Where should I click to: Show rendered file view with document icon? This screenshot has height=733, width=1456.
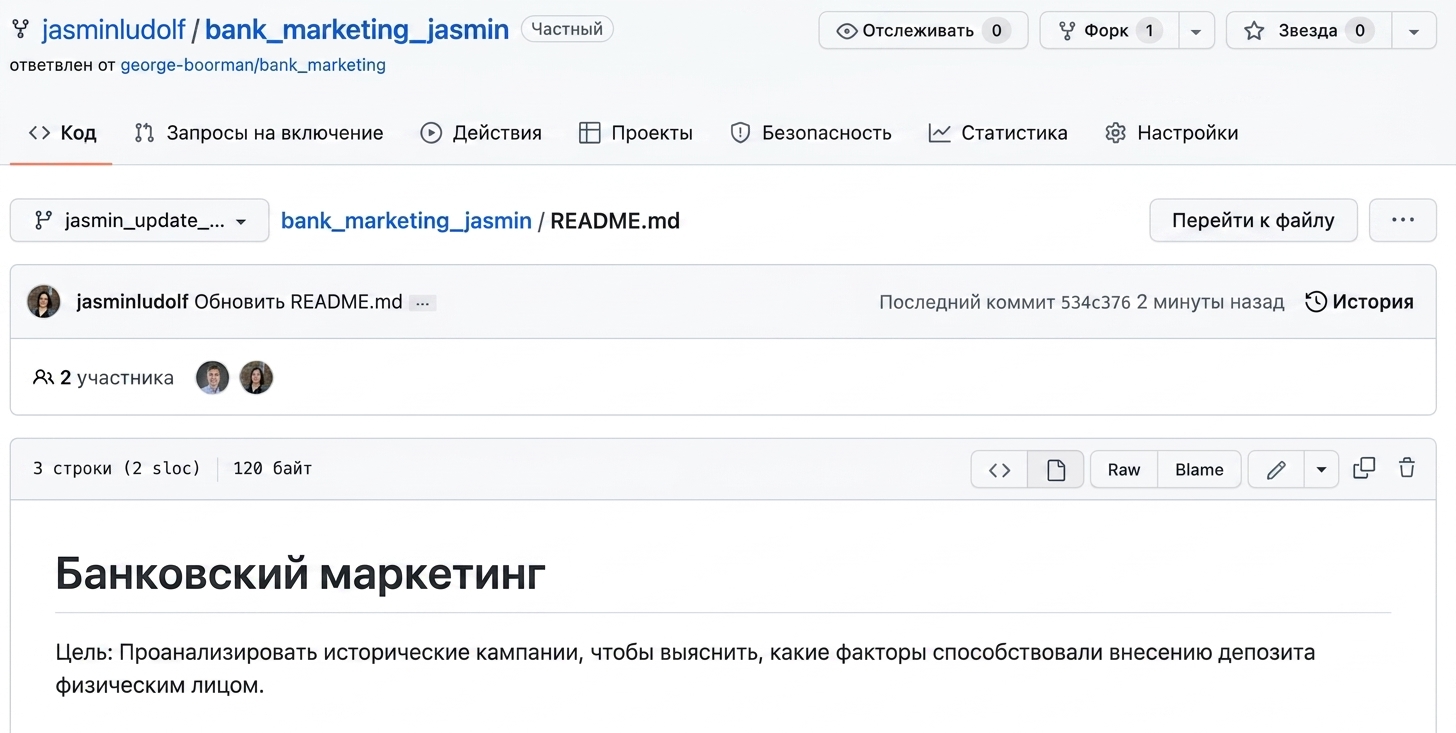click(x=1056, y=470)
